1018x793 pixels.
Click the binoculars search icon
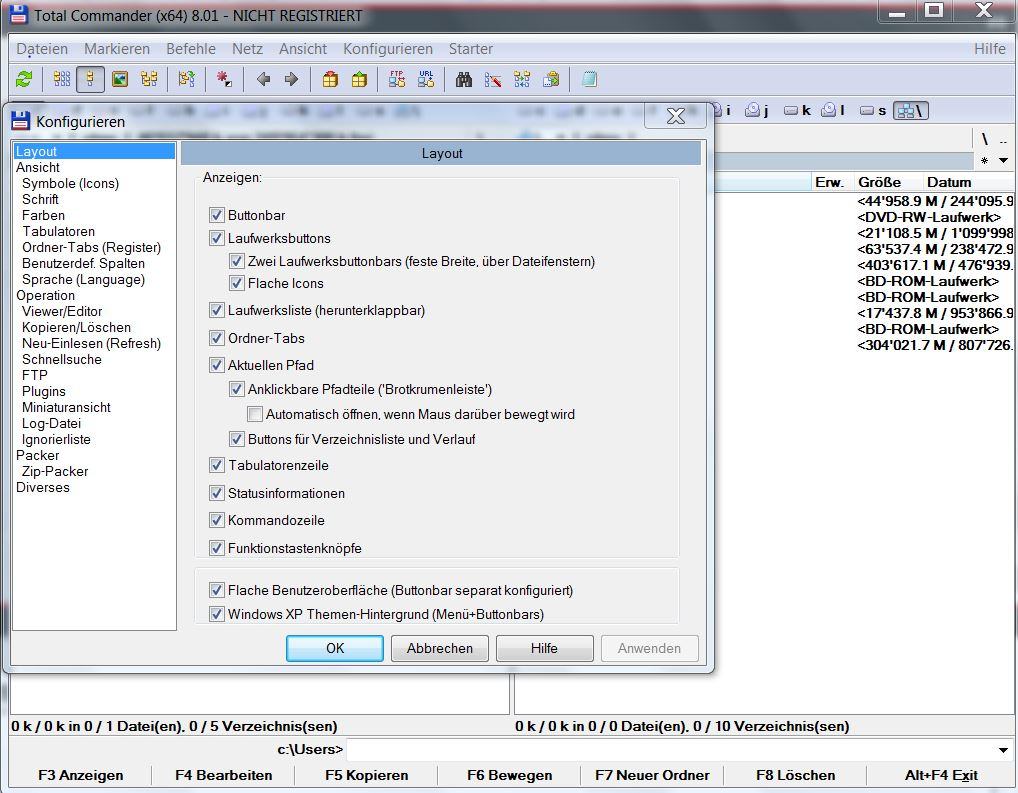[464, 79]
